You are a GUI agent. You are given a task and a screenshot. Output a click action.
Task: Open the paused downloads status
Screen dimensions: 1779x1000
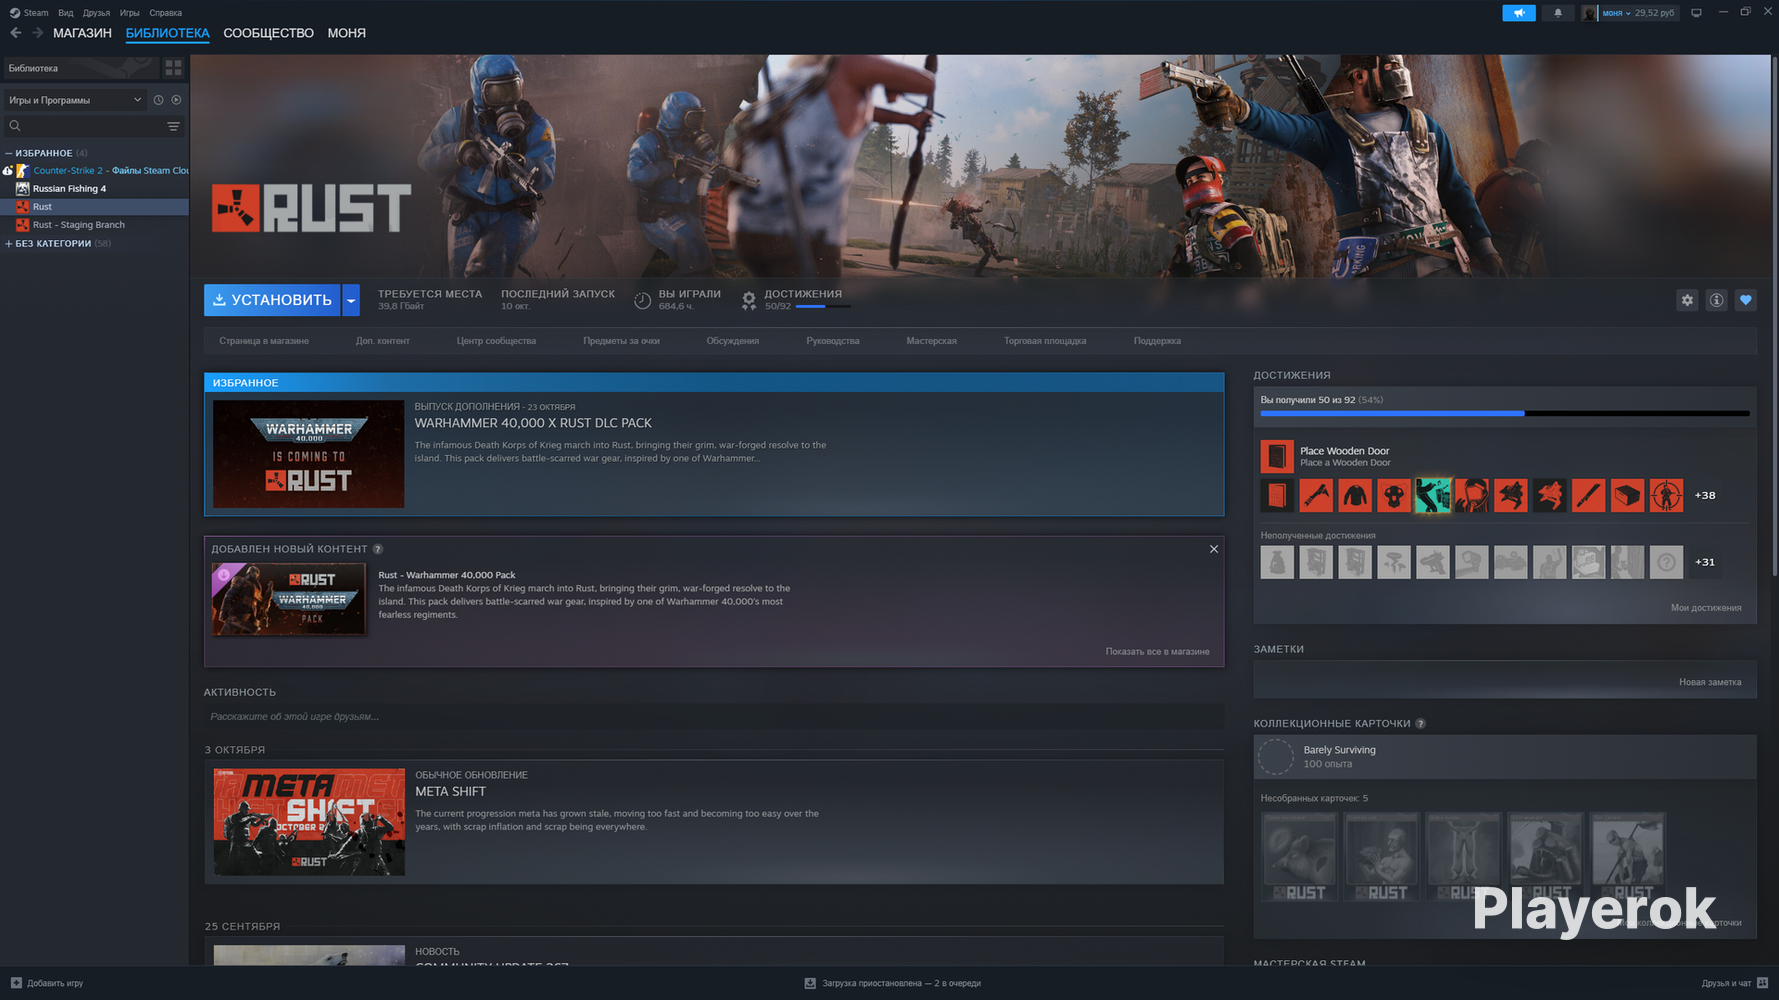892,983
